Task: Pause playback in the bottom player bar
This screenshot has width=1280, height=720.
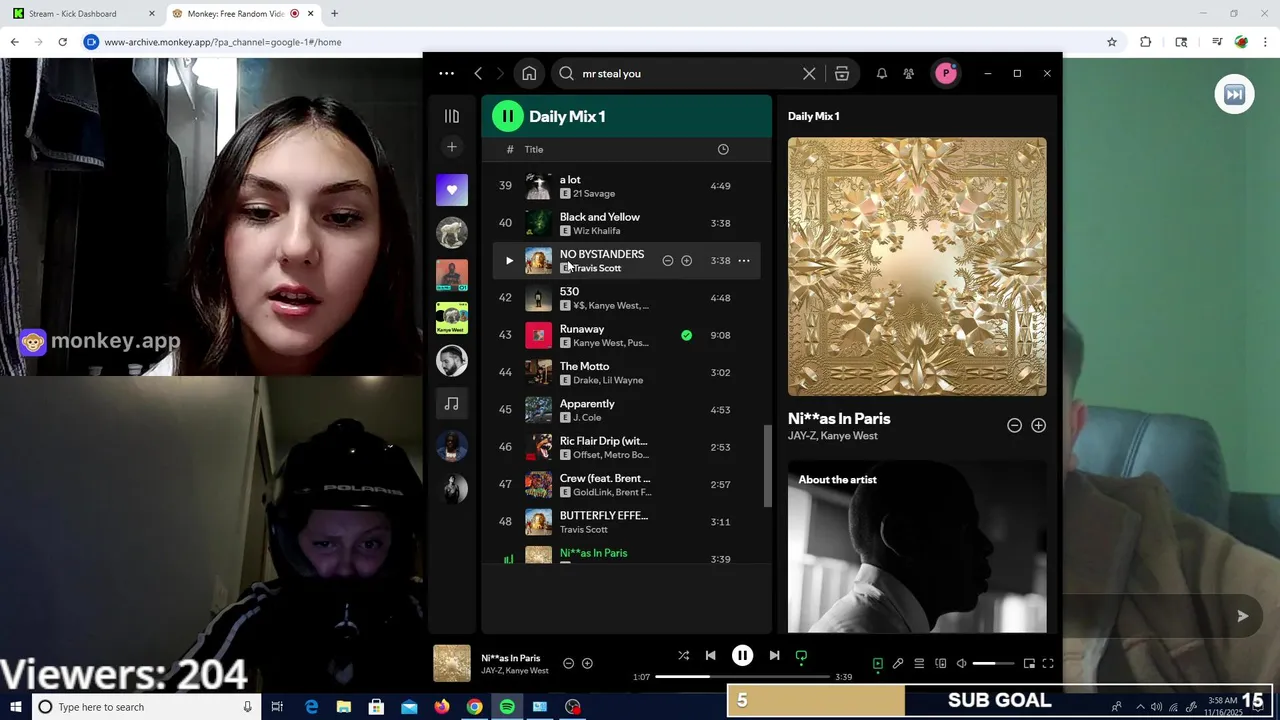Action: coord(742,656)
